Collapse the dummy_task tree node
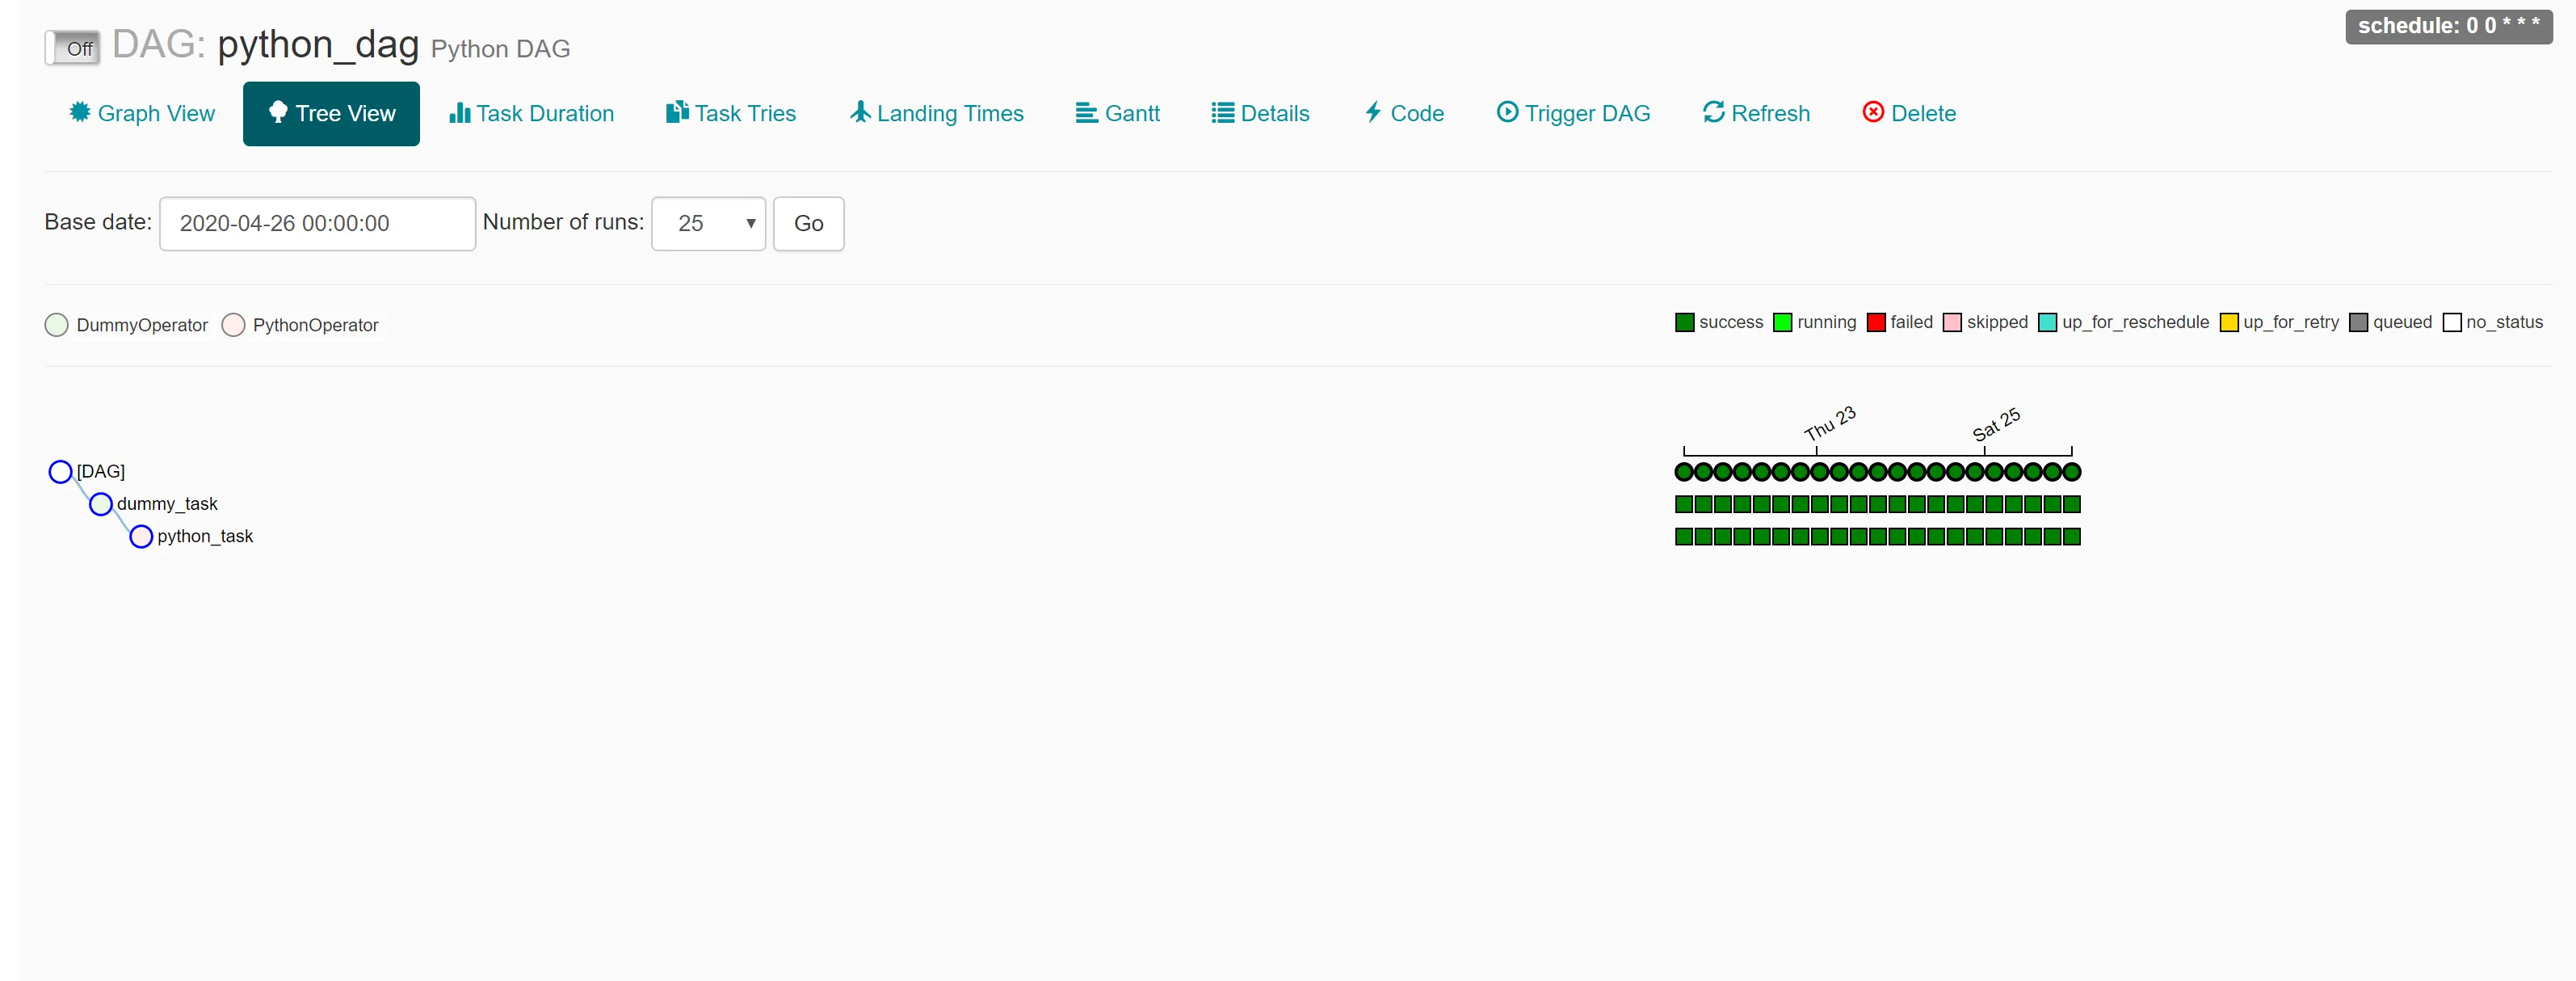The image size is (2576, 981). [101, 504]
